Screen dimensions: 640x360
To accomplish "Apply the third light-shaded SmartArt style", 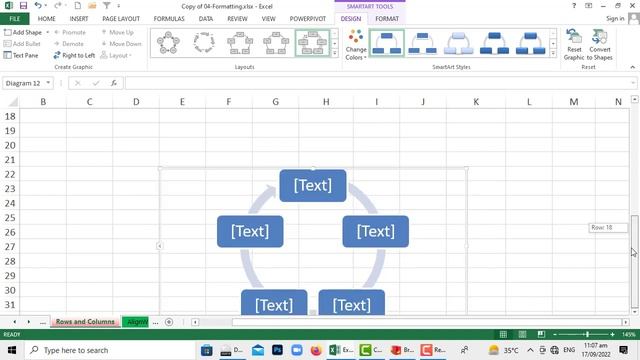I will point(458,43).
